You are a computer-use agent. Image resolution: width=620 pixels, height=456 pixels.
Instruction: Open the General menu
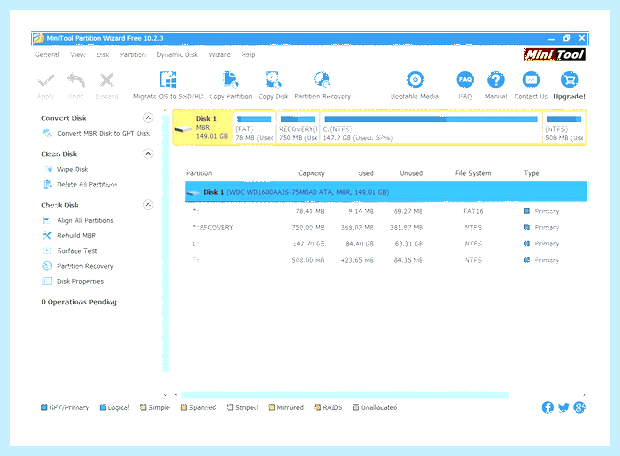point(47,55)
